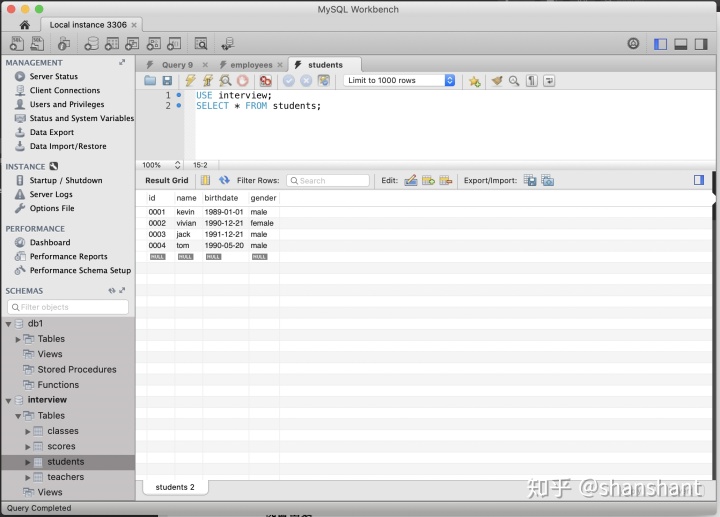The width and height of the screenshot is (720, 517).
Task: Open Server Status page
Action: point(54,76)
